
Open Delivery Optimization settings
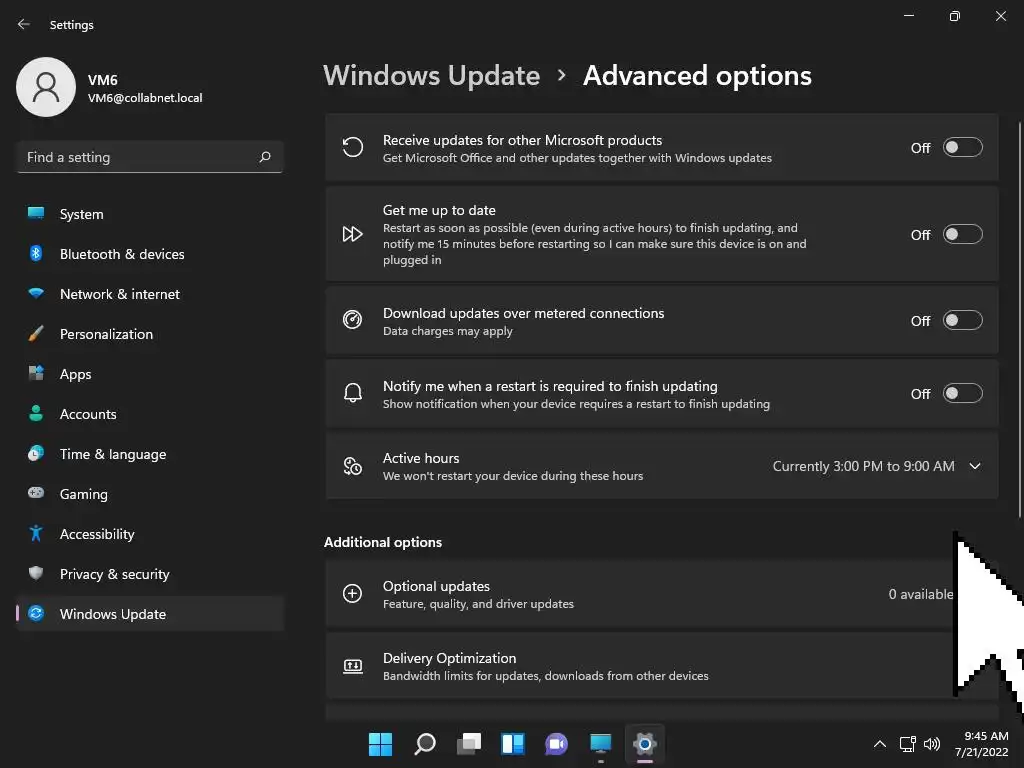[x=662, y=666]
